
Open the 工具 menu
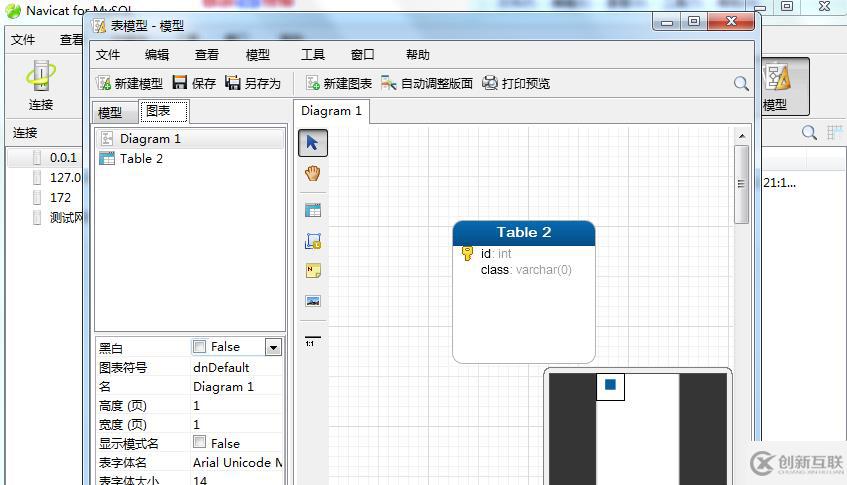click(313, 55)
